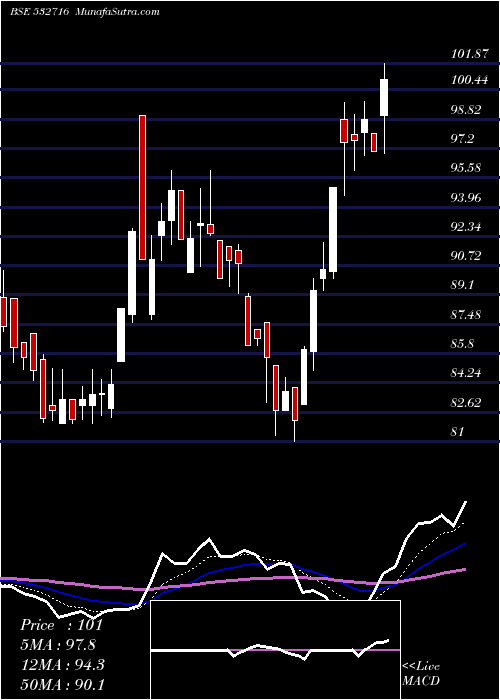Screen dimensions: 500x700
Task: Click the 85.8 price axis label
Action: tap(462, 344)
